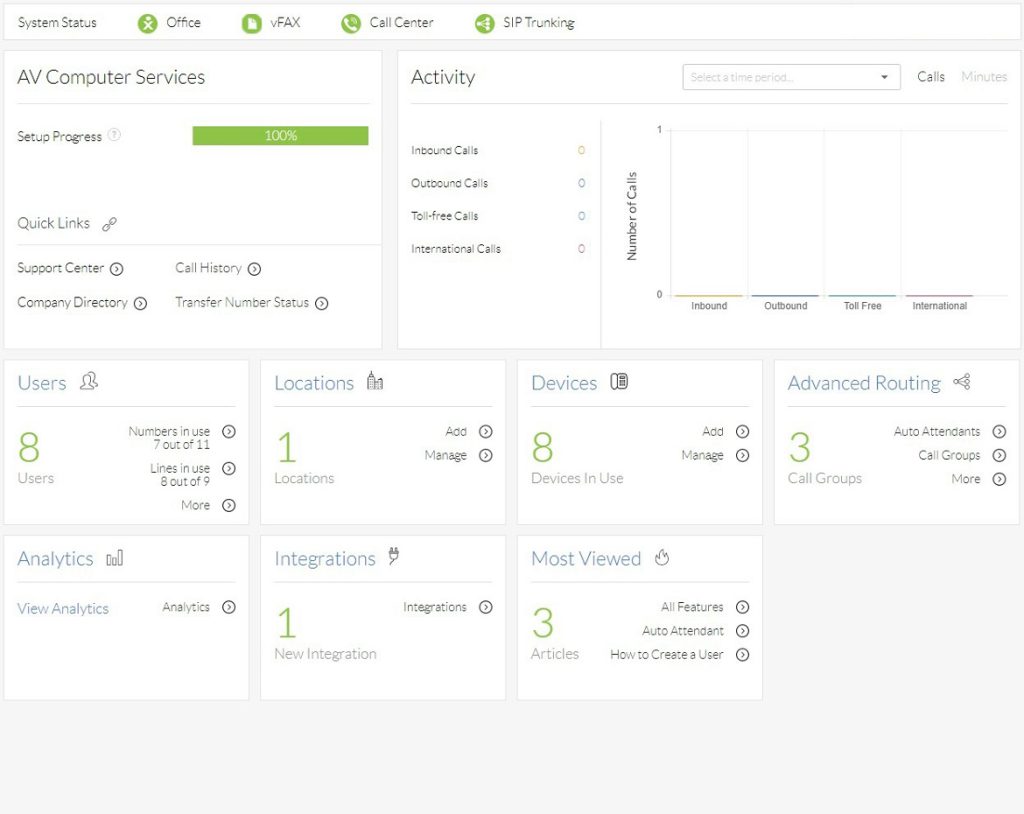1024x814 pixels.
Task: Click the Call Center status icon
Action: tap(350, 23)
